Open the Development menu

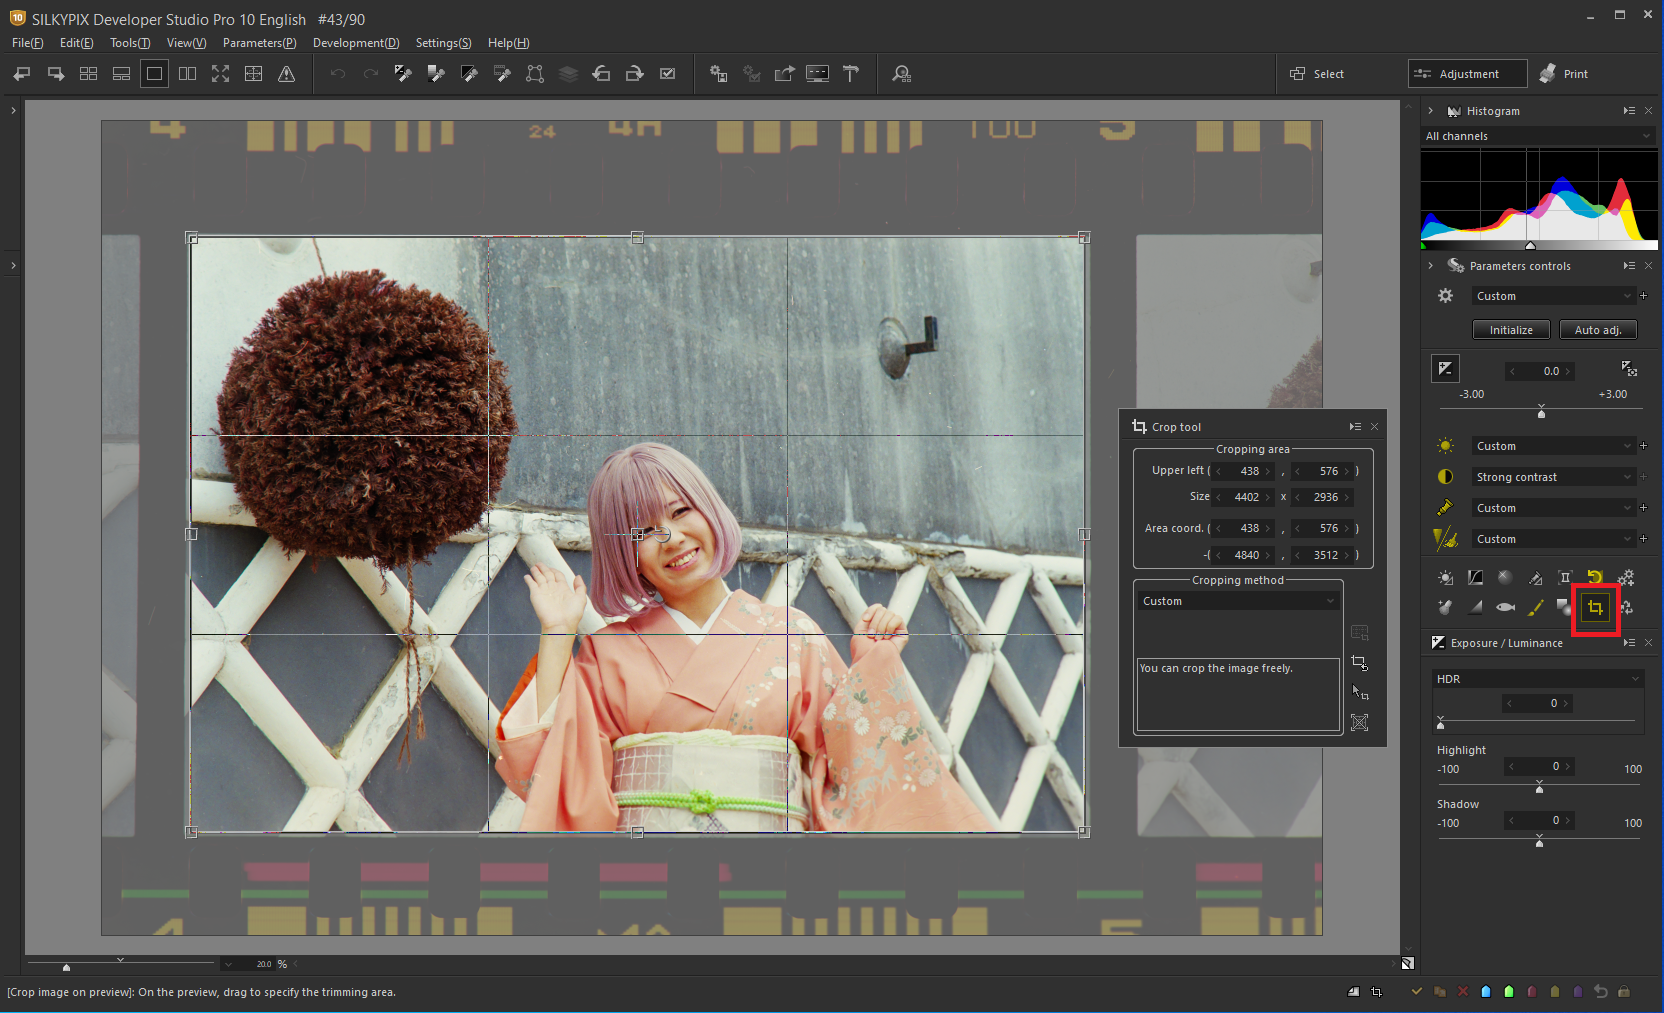(x=356, y=43)
